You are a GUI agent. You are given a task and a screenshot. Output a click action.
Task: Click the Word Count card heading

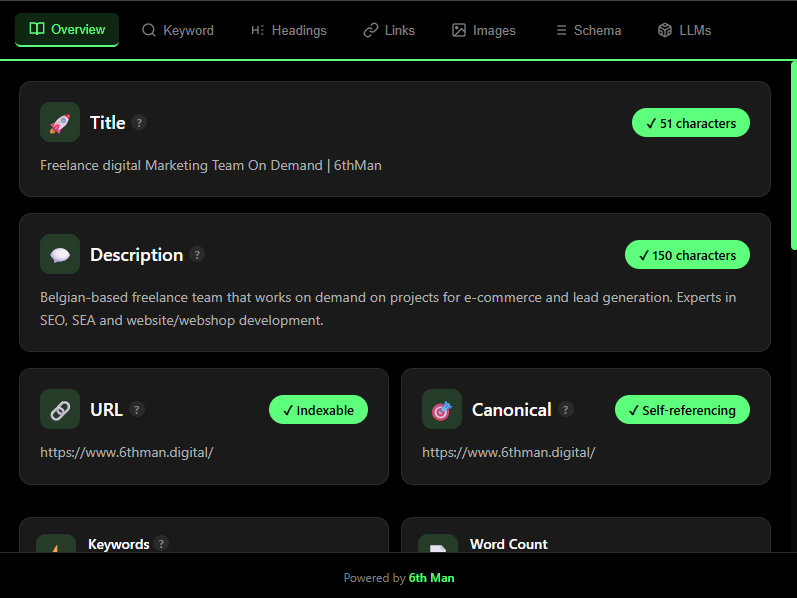coord(509,544)
